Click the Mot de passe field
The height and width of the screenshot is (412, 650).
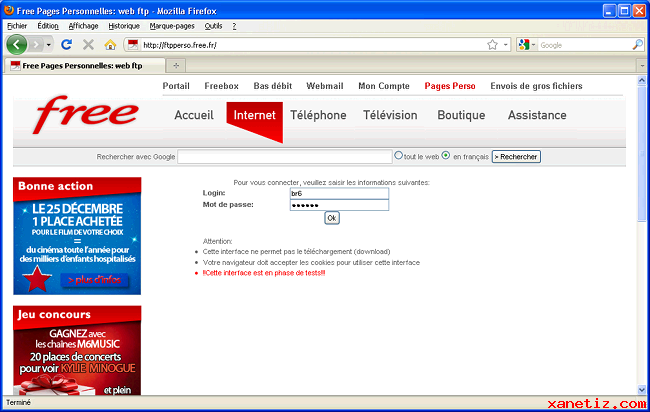click(x=339, y=205)
